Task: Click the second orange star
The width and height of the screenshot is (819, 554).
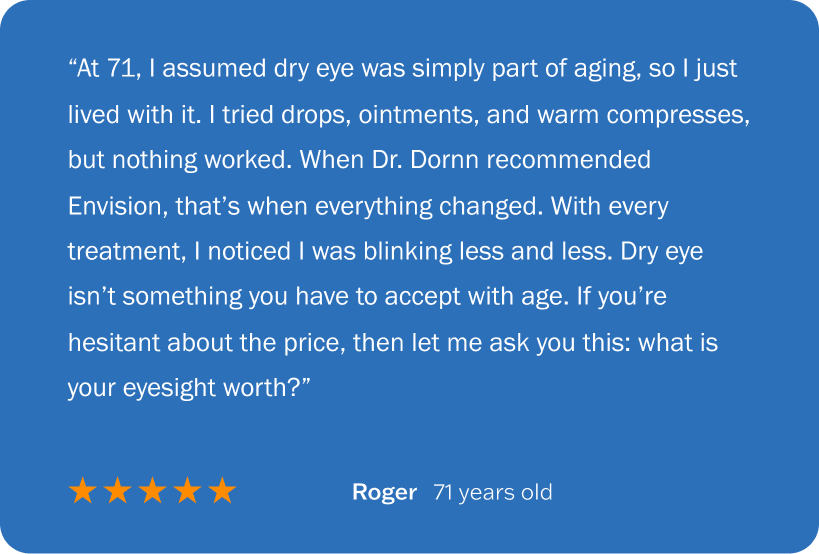Action: click(x=118, y=491)
